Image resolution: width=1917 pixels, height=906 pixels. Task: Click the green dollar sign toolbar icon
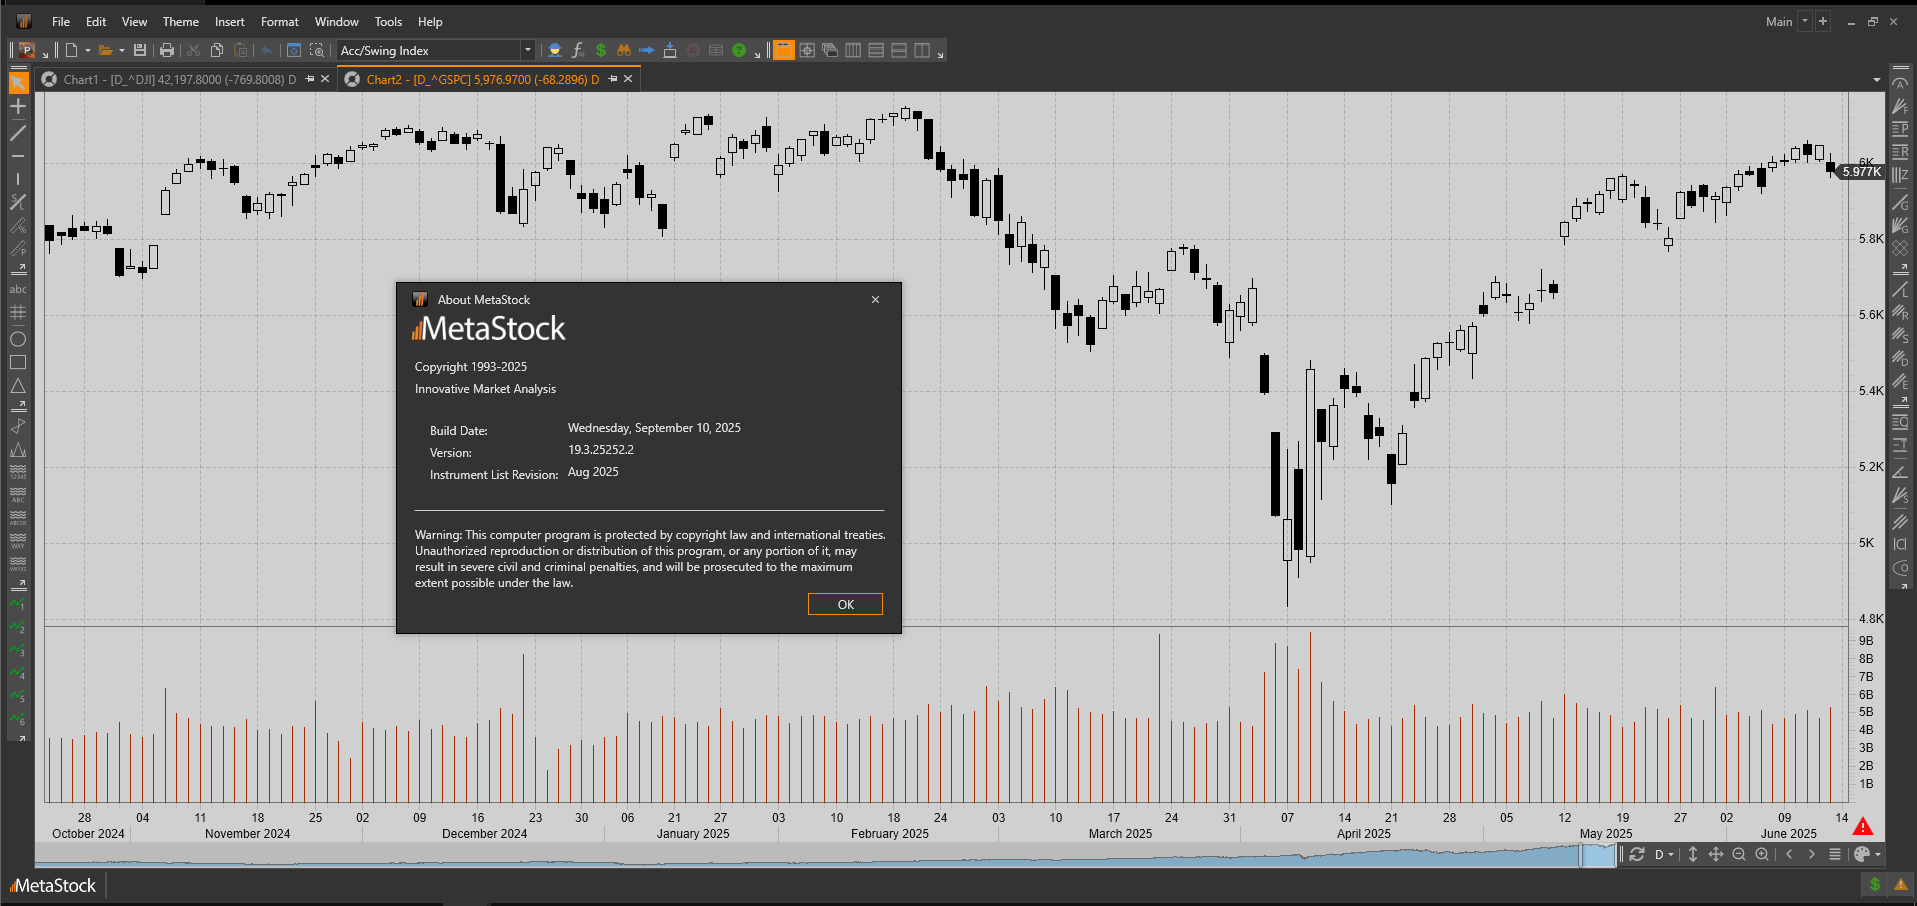[601, 50]
